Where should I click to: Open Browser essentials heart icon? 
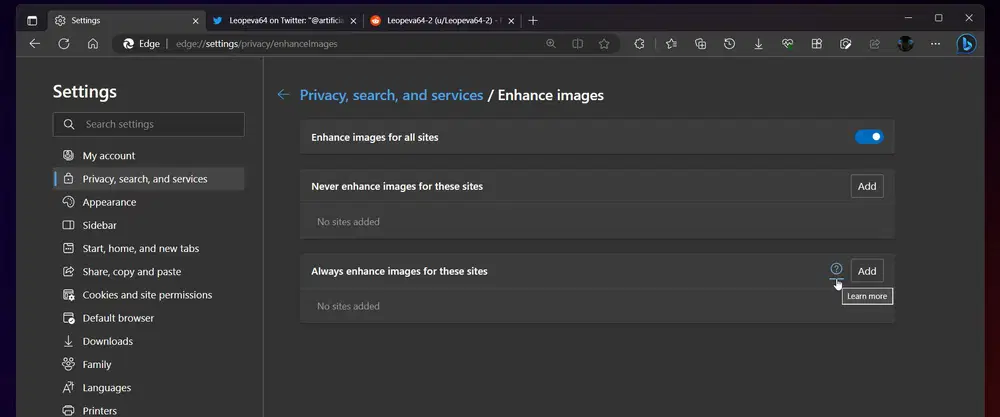click(x=788, y=44)
